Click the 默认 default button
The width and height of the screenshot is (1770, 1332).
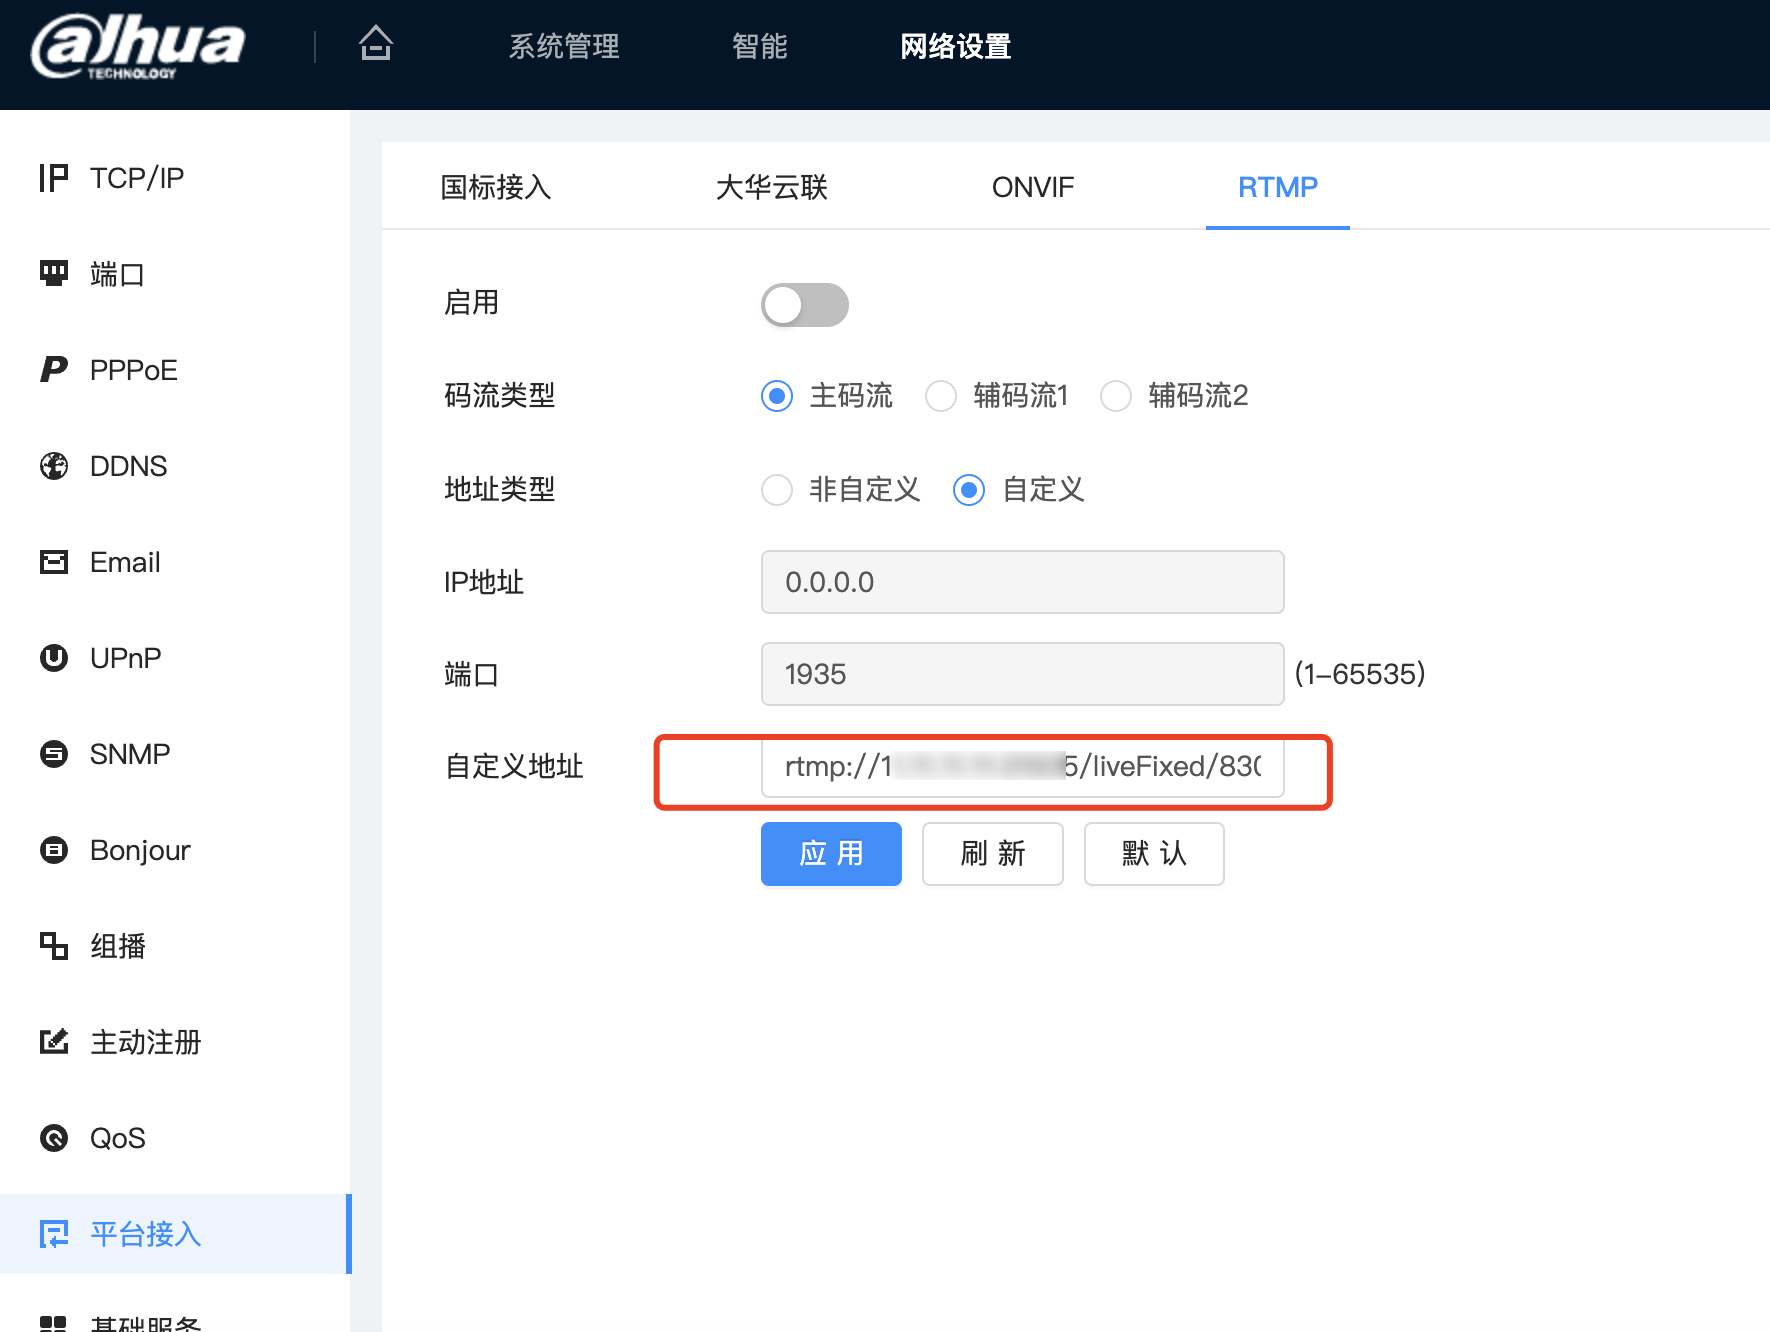pos(1154,854)
